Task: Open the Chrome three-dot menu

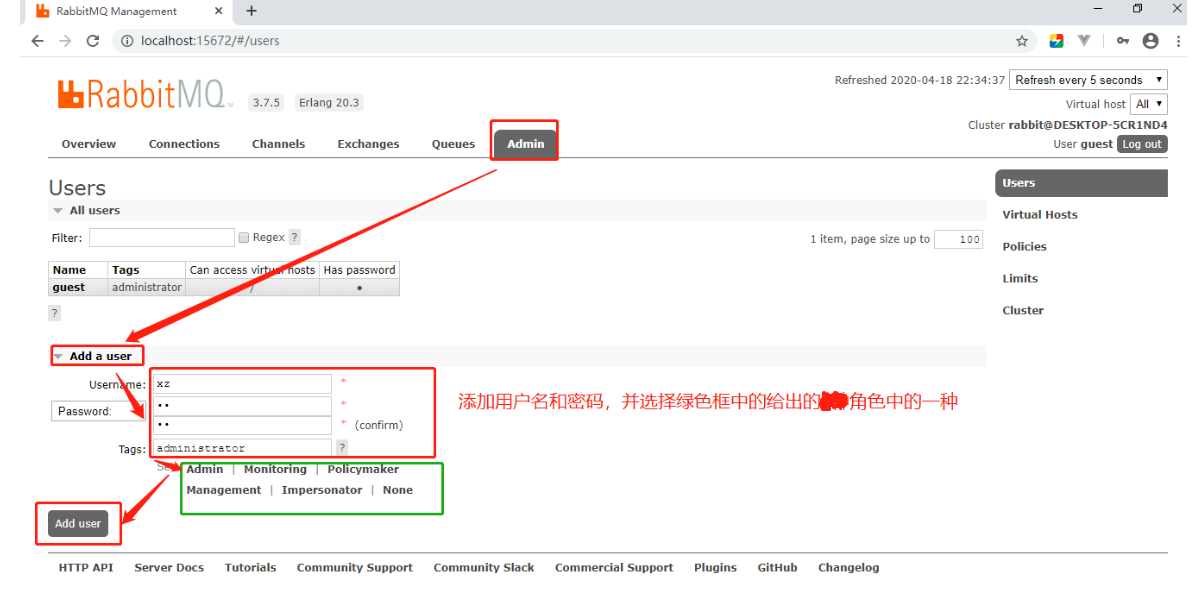Action: pyautogui.click(x=1178, y=41)
